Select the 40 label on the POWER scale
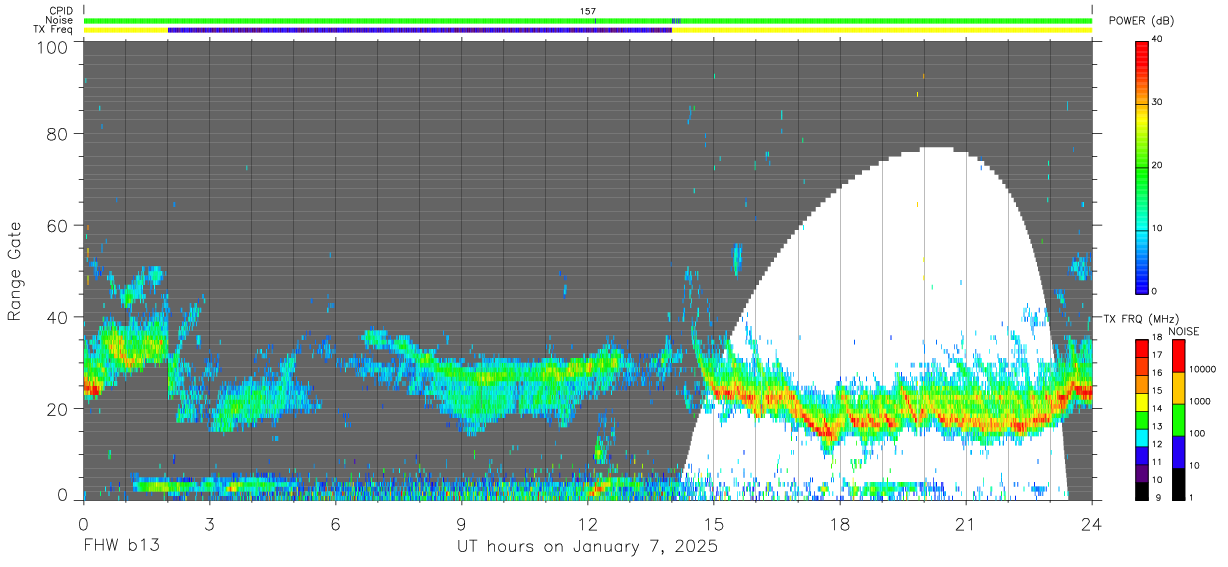 pyautogui.click(x=1158, y=40)
